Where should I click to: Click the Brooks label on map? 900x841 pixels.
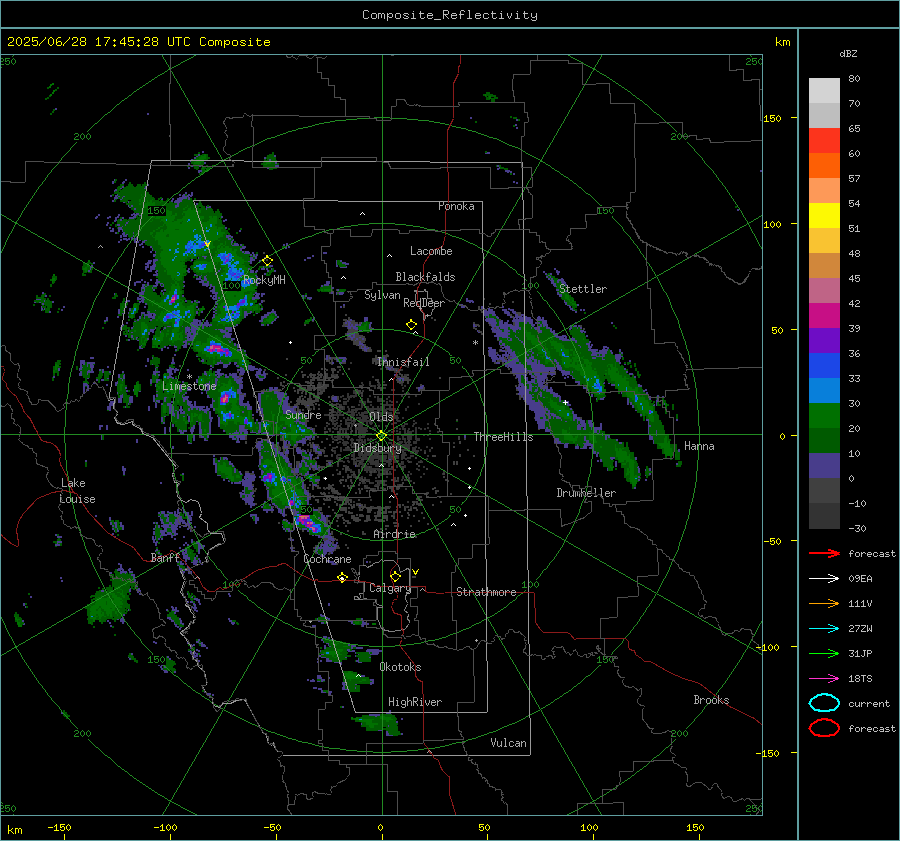tap(711, 700)
